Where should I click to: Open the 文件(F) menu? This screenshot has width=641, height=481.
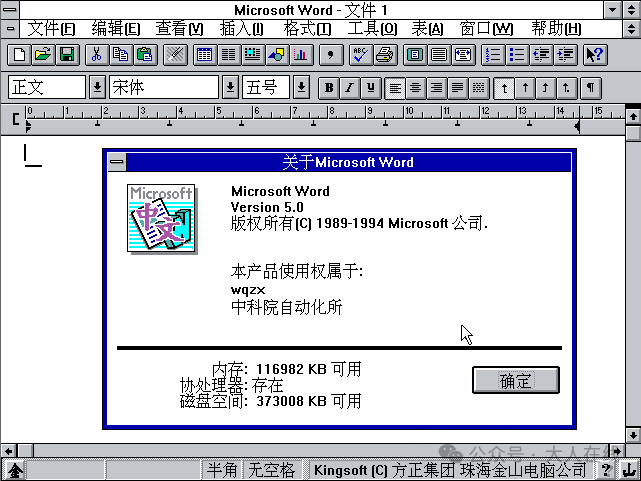[x=51, y=29]
